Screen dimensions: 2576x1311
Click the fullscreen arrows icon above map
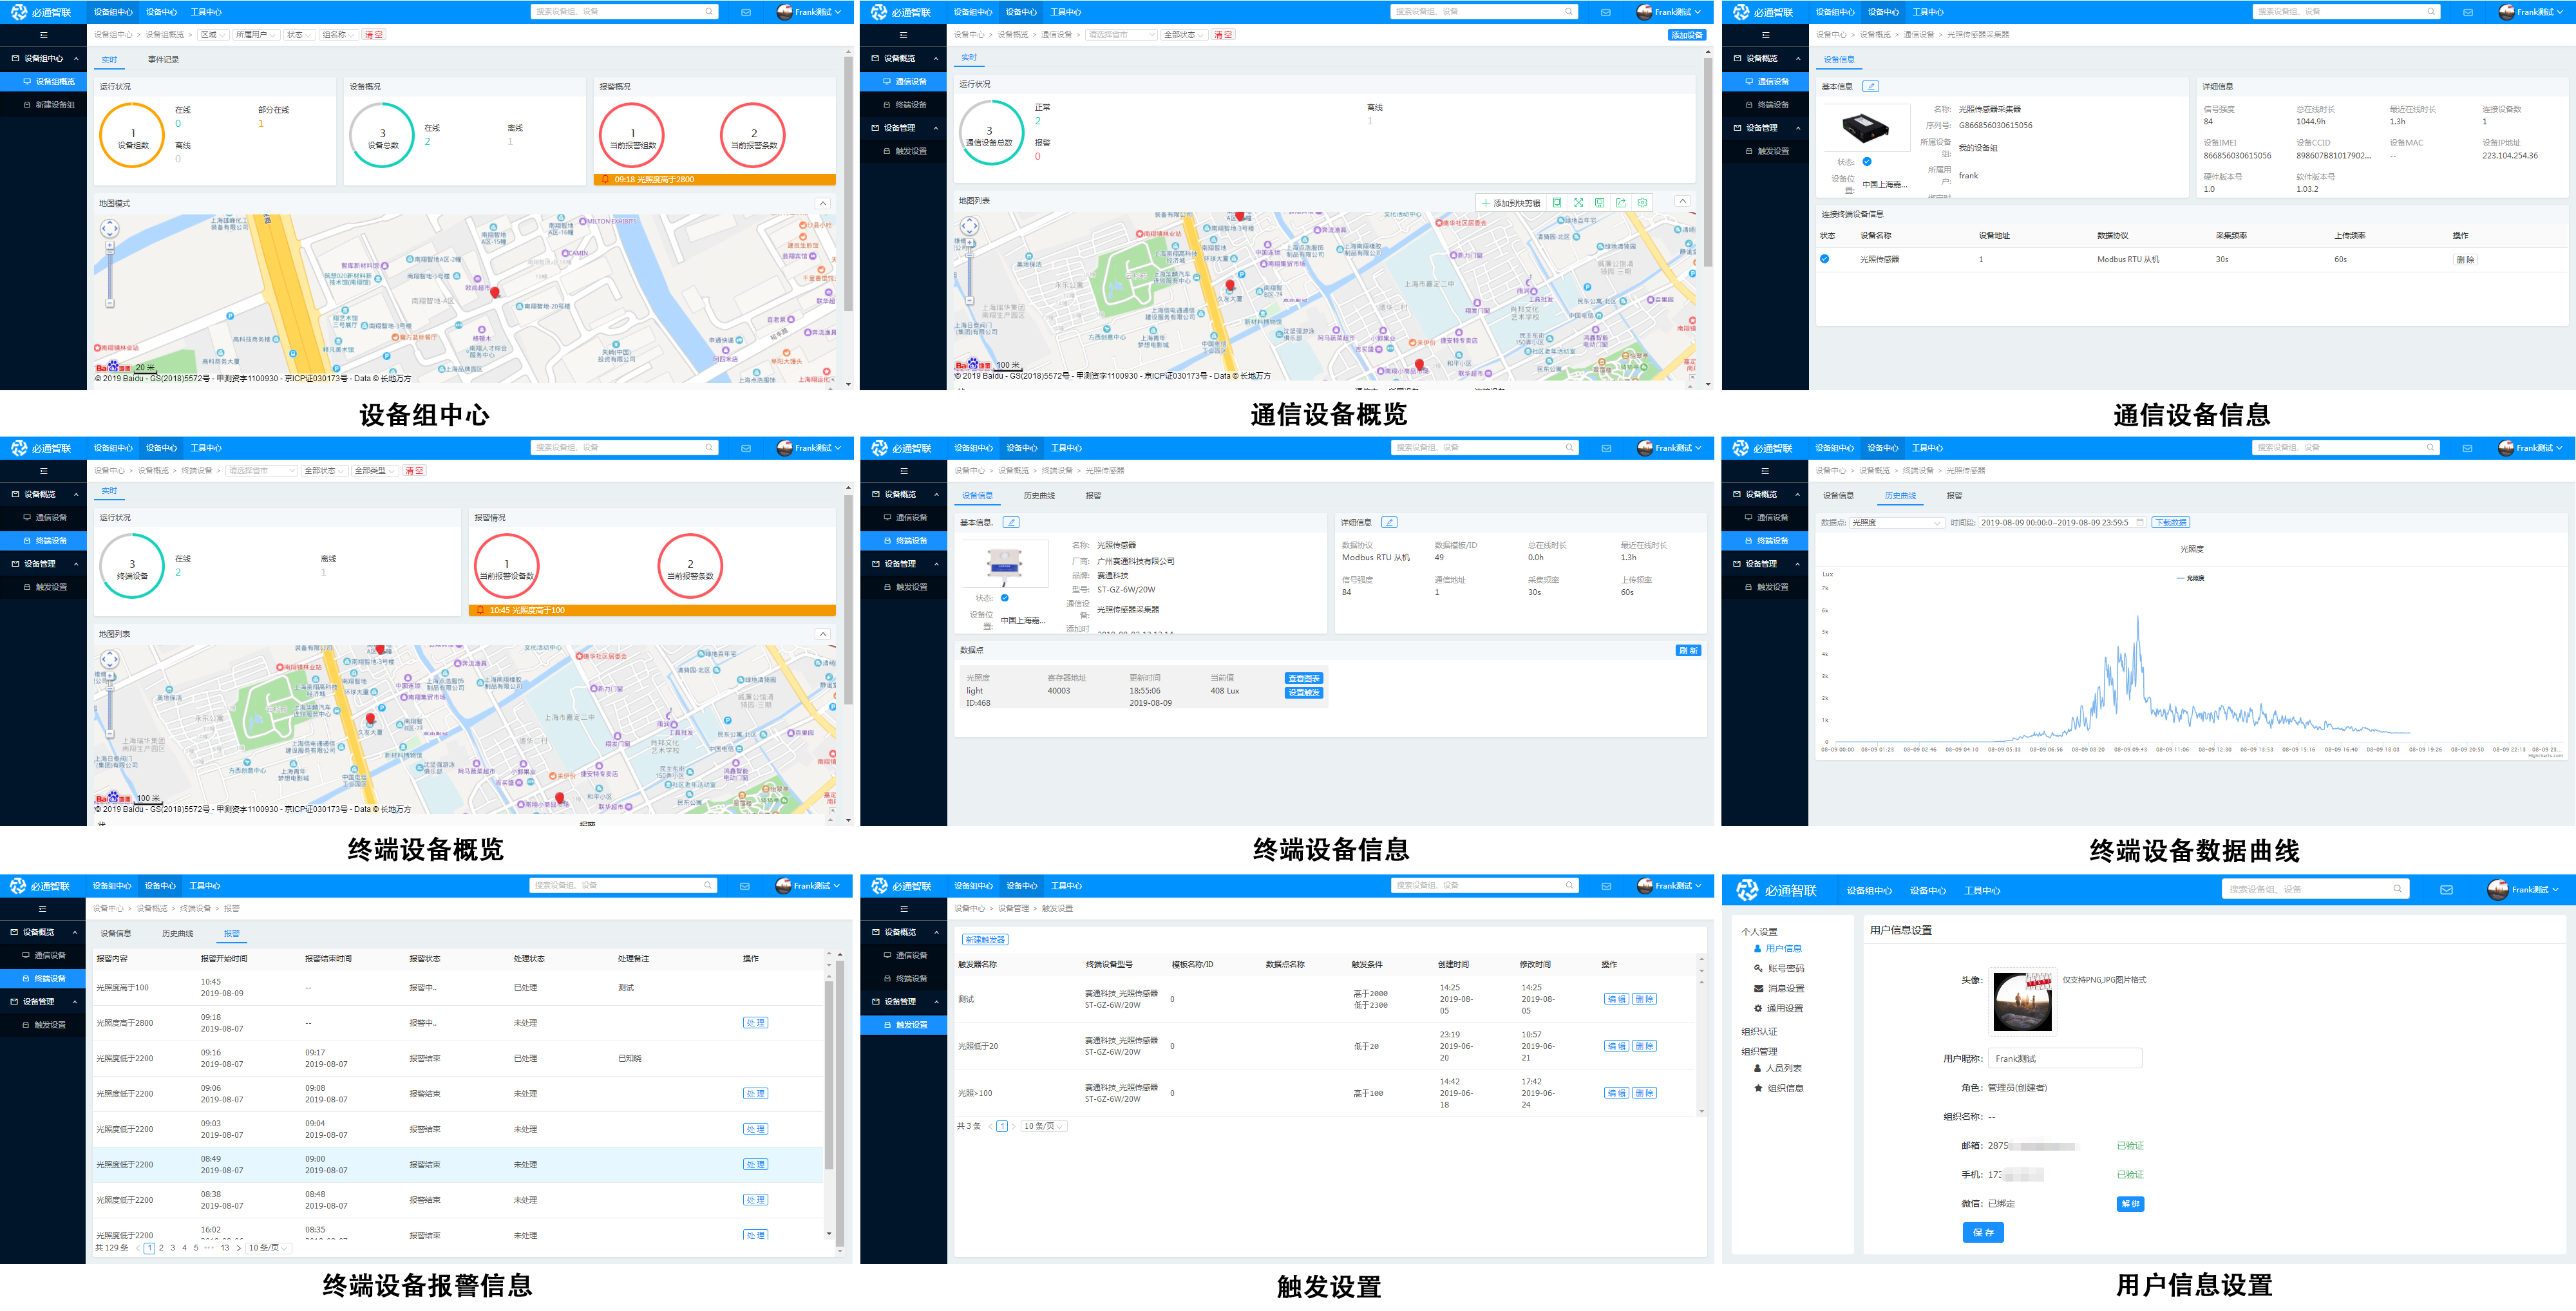pos(1578,203)
